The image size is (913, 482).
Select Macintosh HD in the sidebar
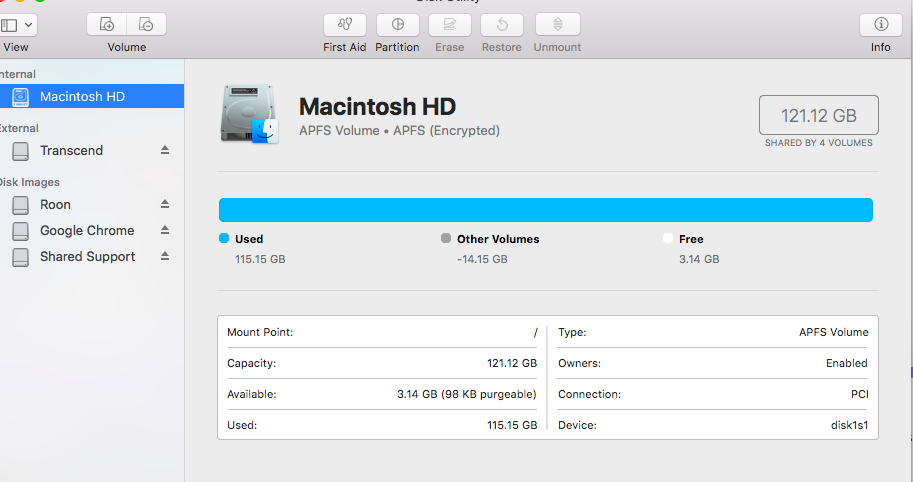tap(92, 96)
